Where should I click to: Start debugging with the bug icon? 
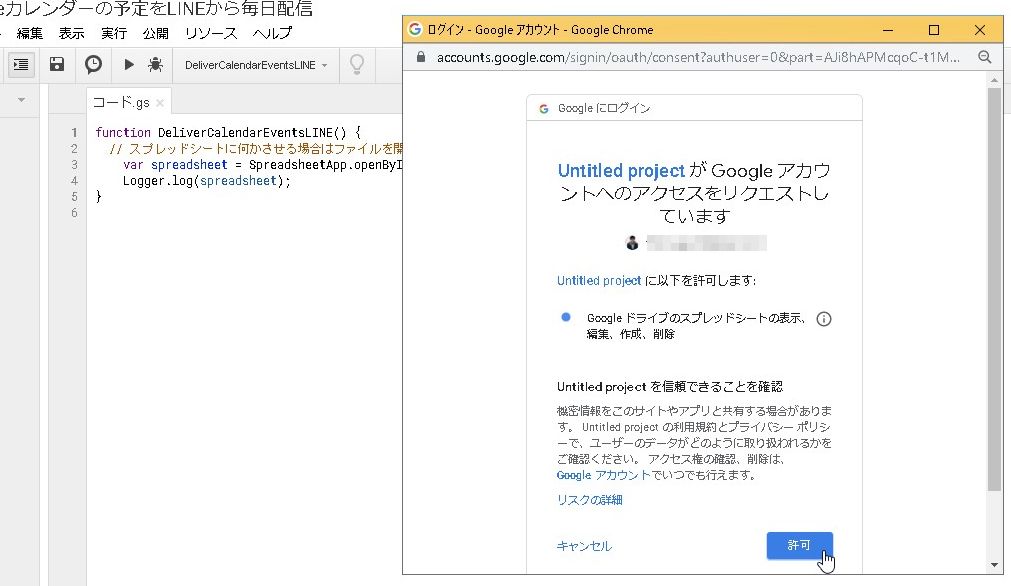[x=155, y=64]
